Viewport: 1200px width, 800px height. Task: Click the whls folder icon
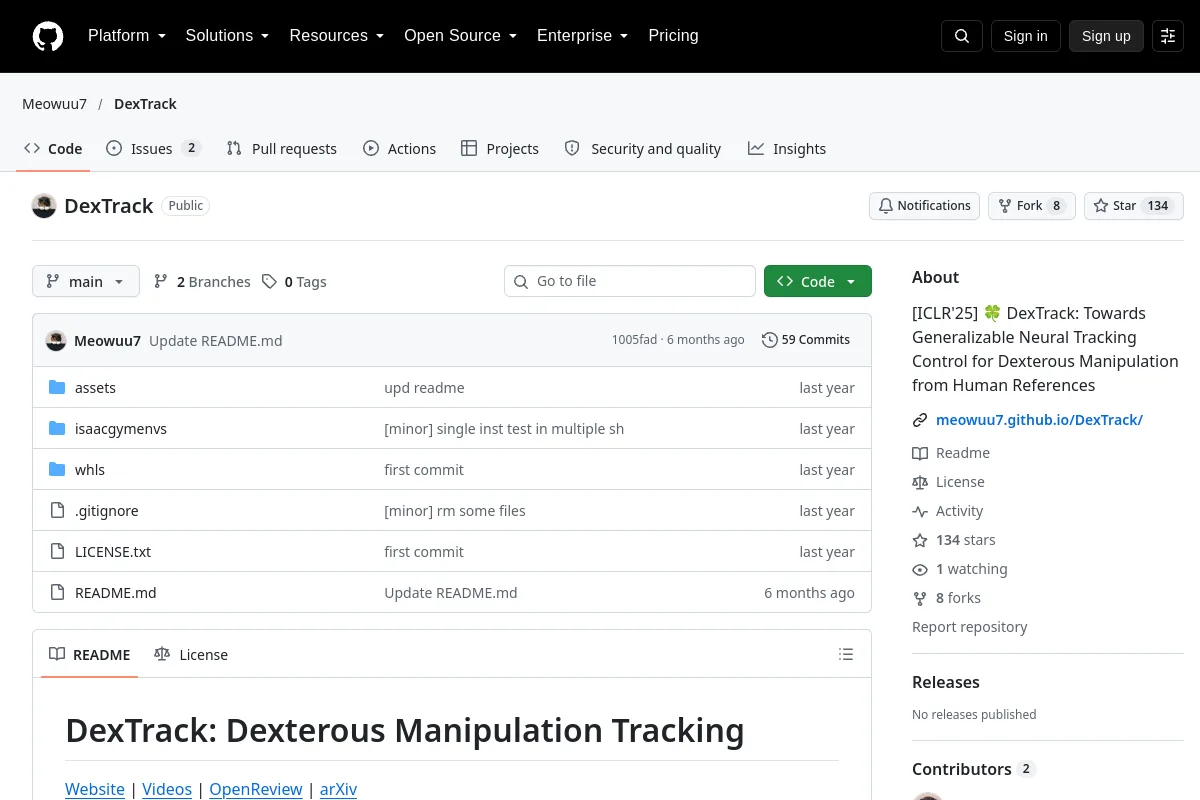tap(57, 470)
